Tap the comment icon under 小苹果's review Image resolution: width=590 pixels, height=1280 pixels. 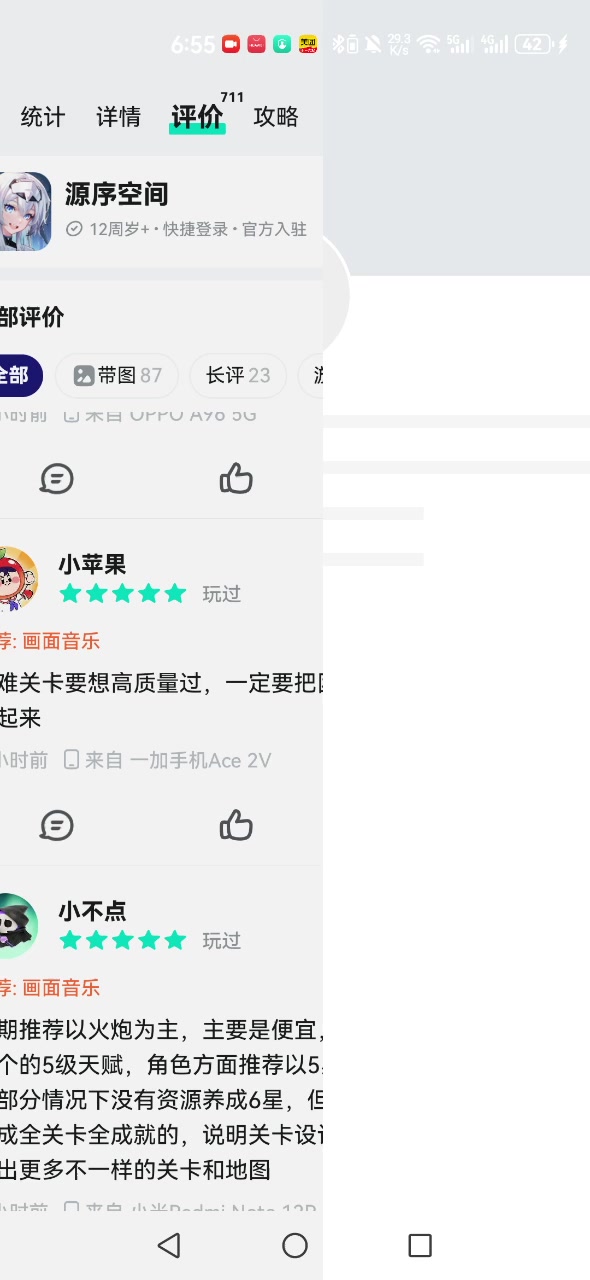point(57,826)
